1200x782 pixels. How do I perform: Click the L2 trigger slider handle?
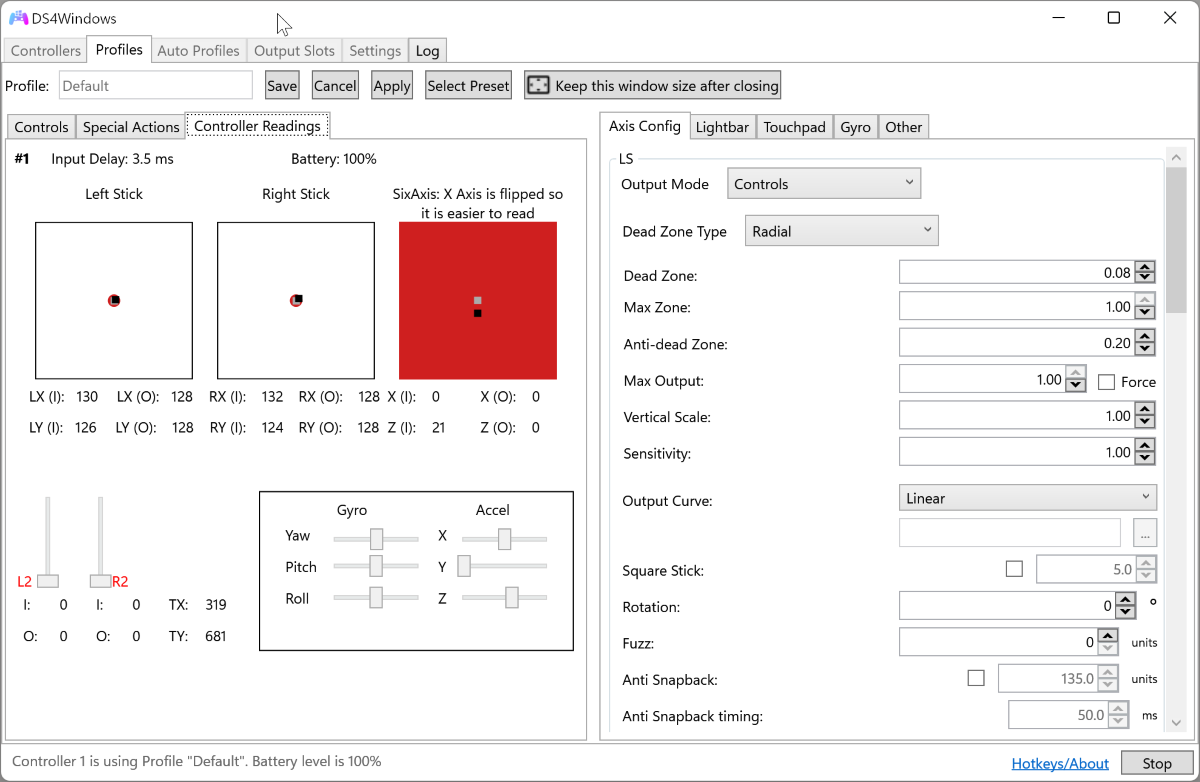(x=47, y=581)
